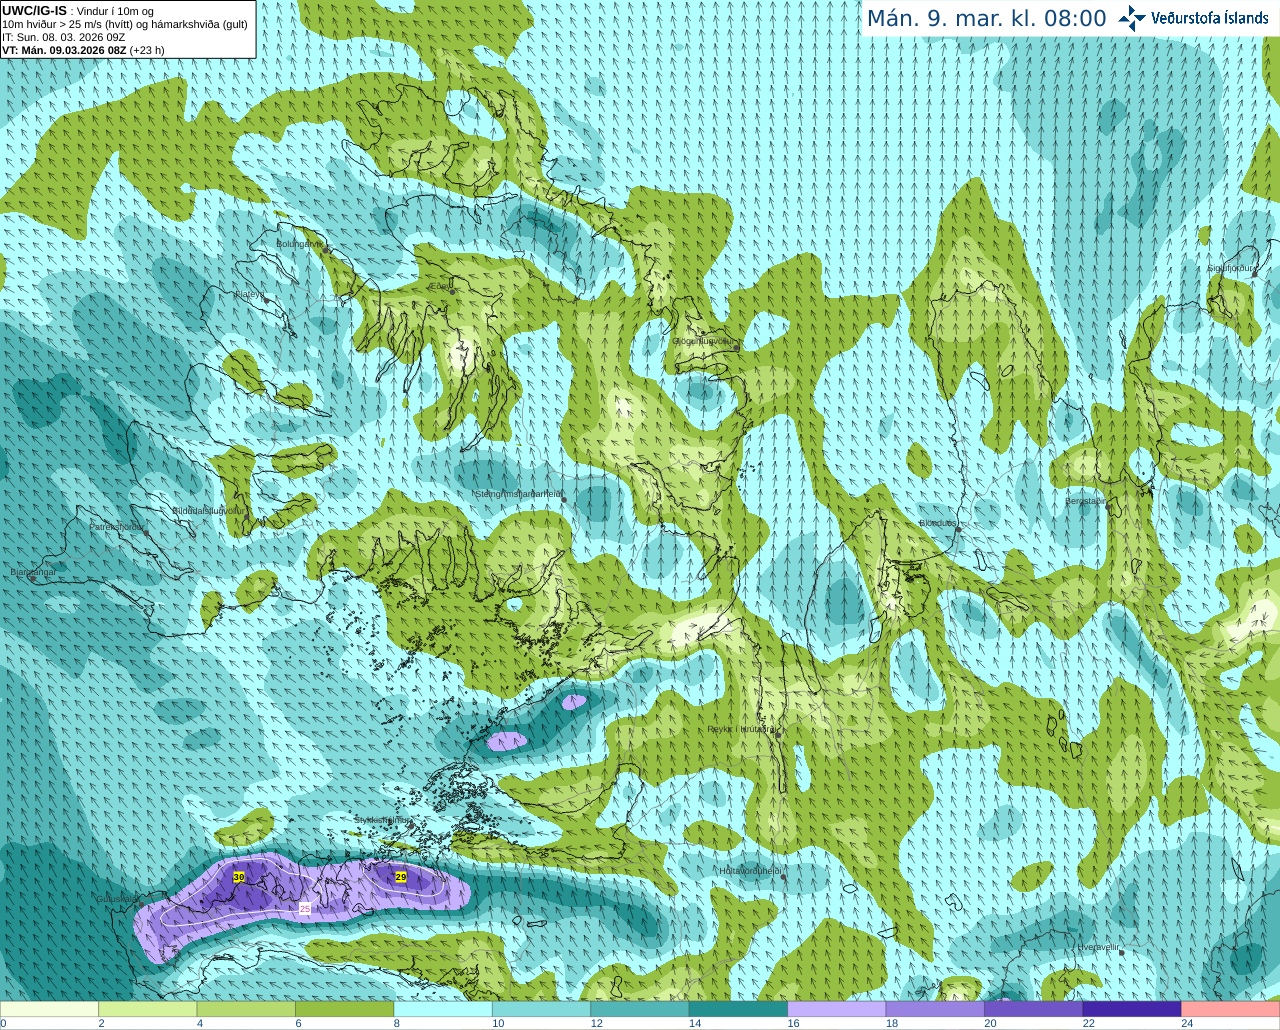Click the yellow gust label '29'
The width and height of the screenshot is (1280, 1030).
(401, 877)
